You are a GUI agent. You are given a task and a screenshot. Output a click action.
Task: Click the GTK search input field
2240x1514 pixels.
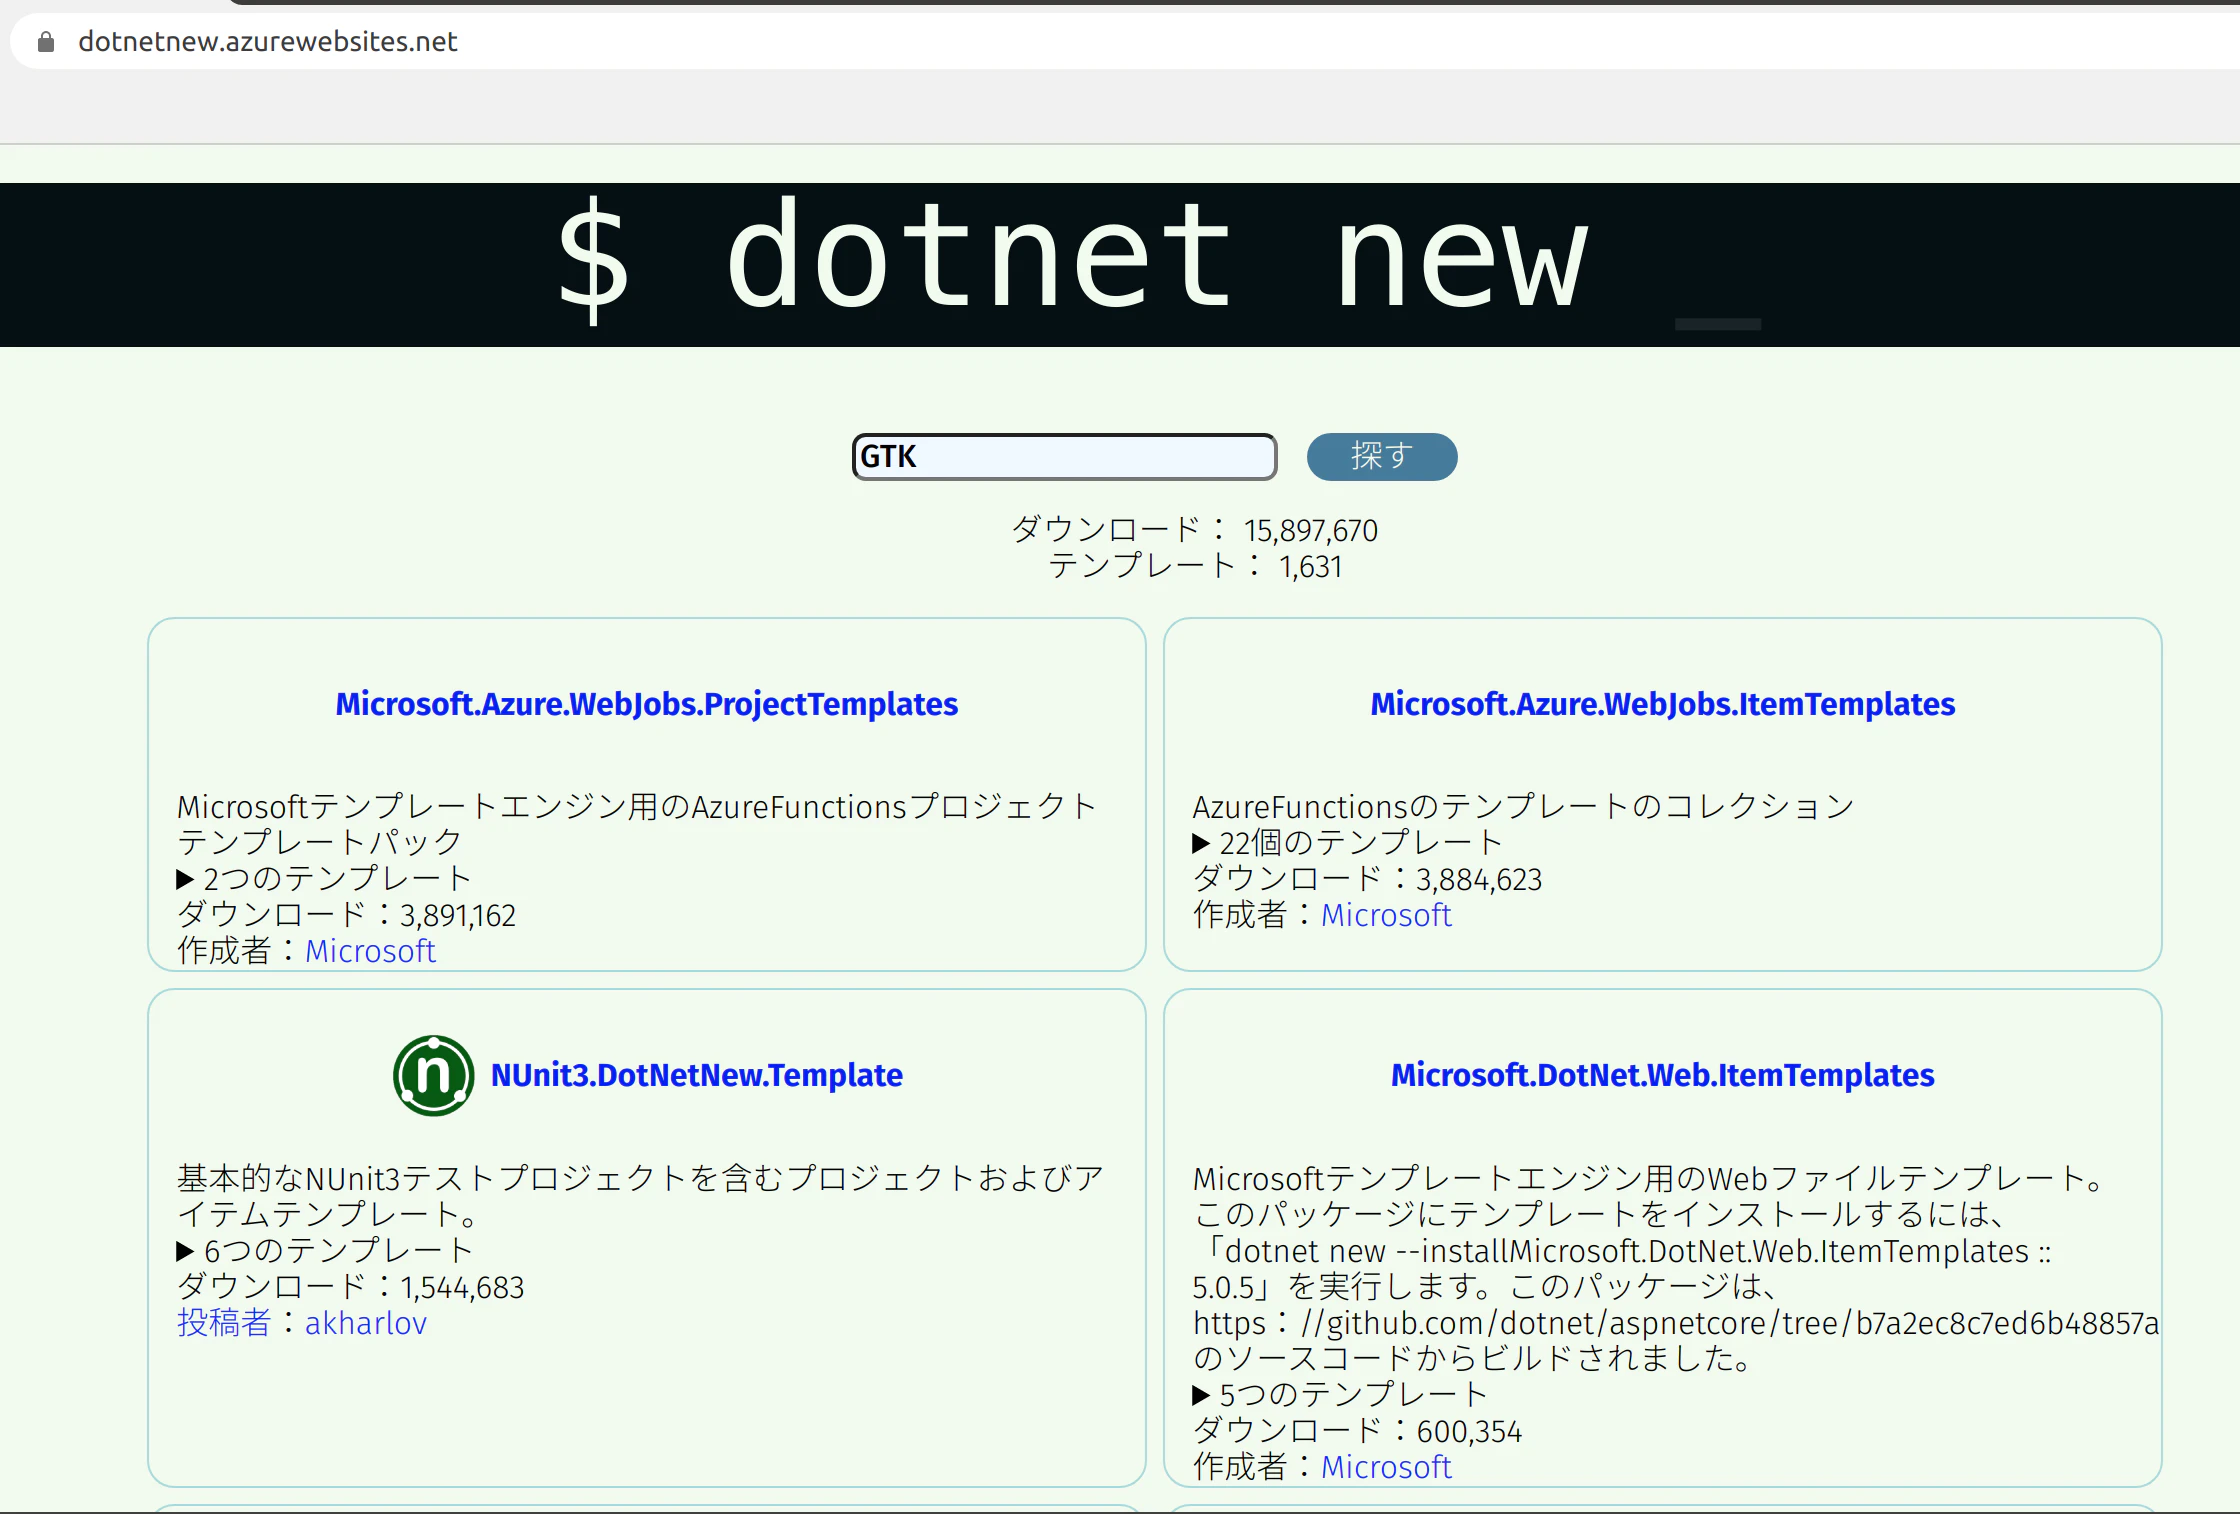1064,457
